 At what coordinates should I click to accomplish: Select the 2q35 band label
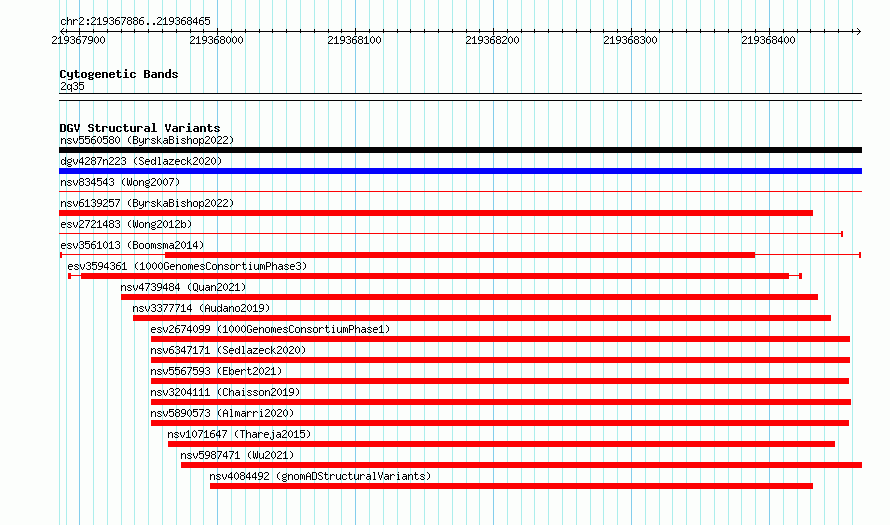(x=72, y=86)
